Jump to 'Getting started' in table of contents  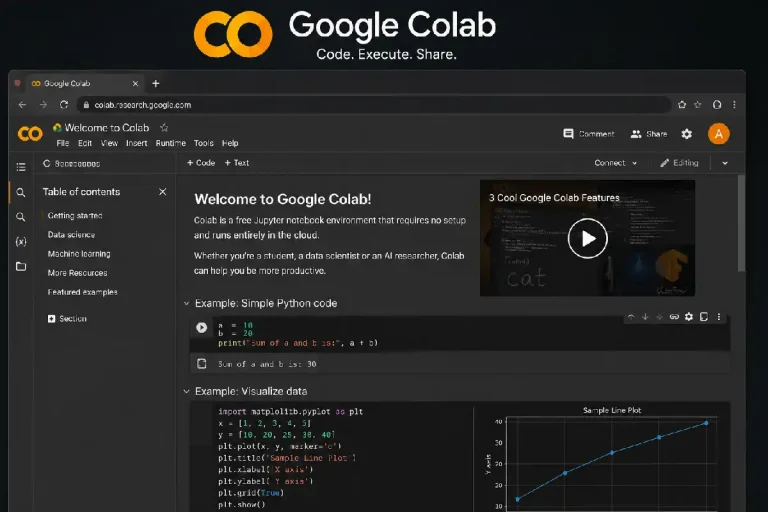pyautogui.click(x=75, y=215)
